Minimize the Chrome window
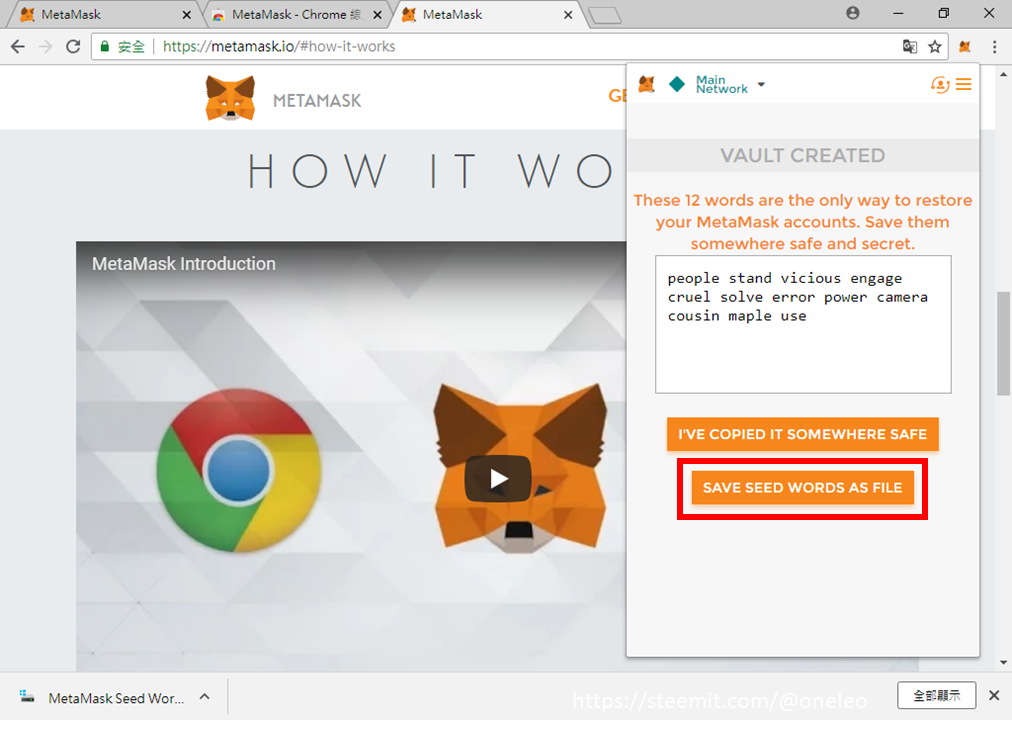This screenshot has height=729, width=1012. tap(898, 13)
